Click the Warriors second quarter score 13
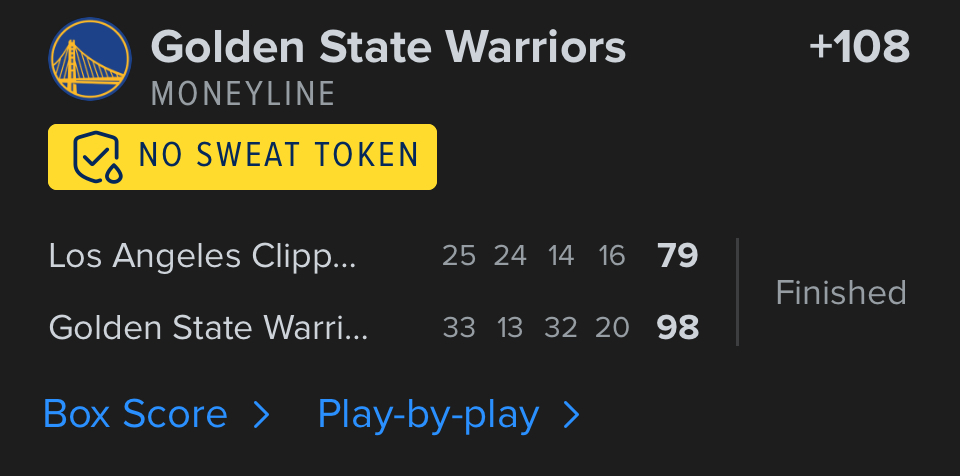This screenshot has height=476, width=960. [x=510, y=328]
